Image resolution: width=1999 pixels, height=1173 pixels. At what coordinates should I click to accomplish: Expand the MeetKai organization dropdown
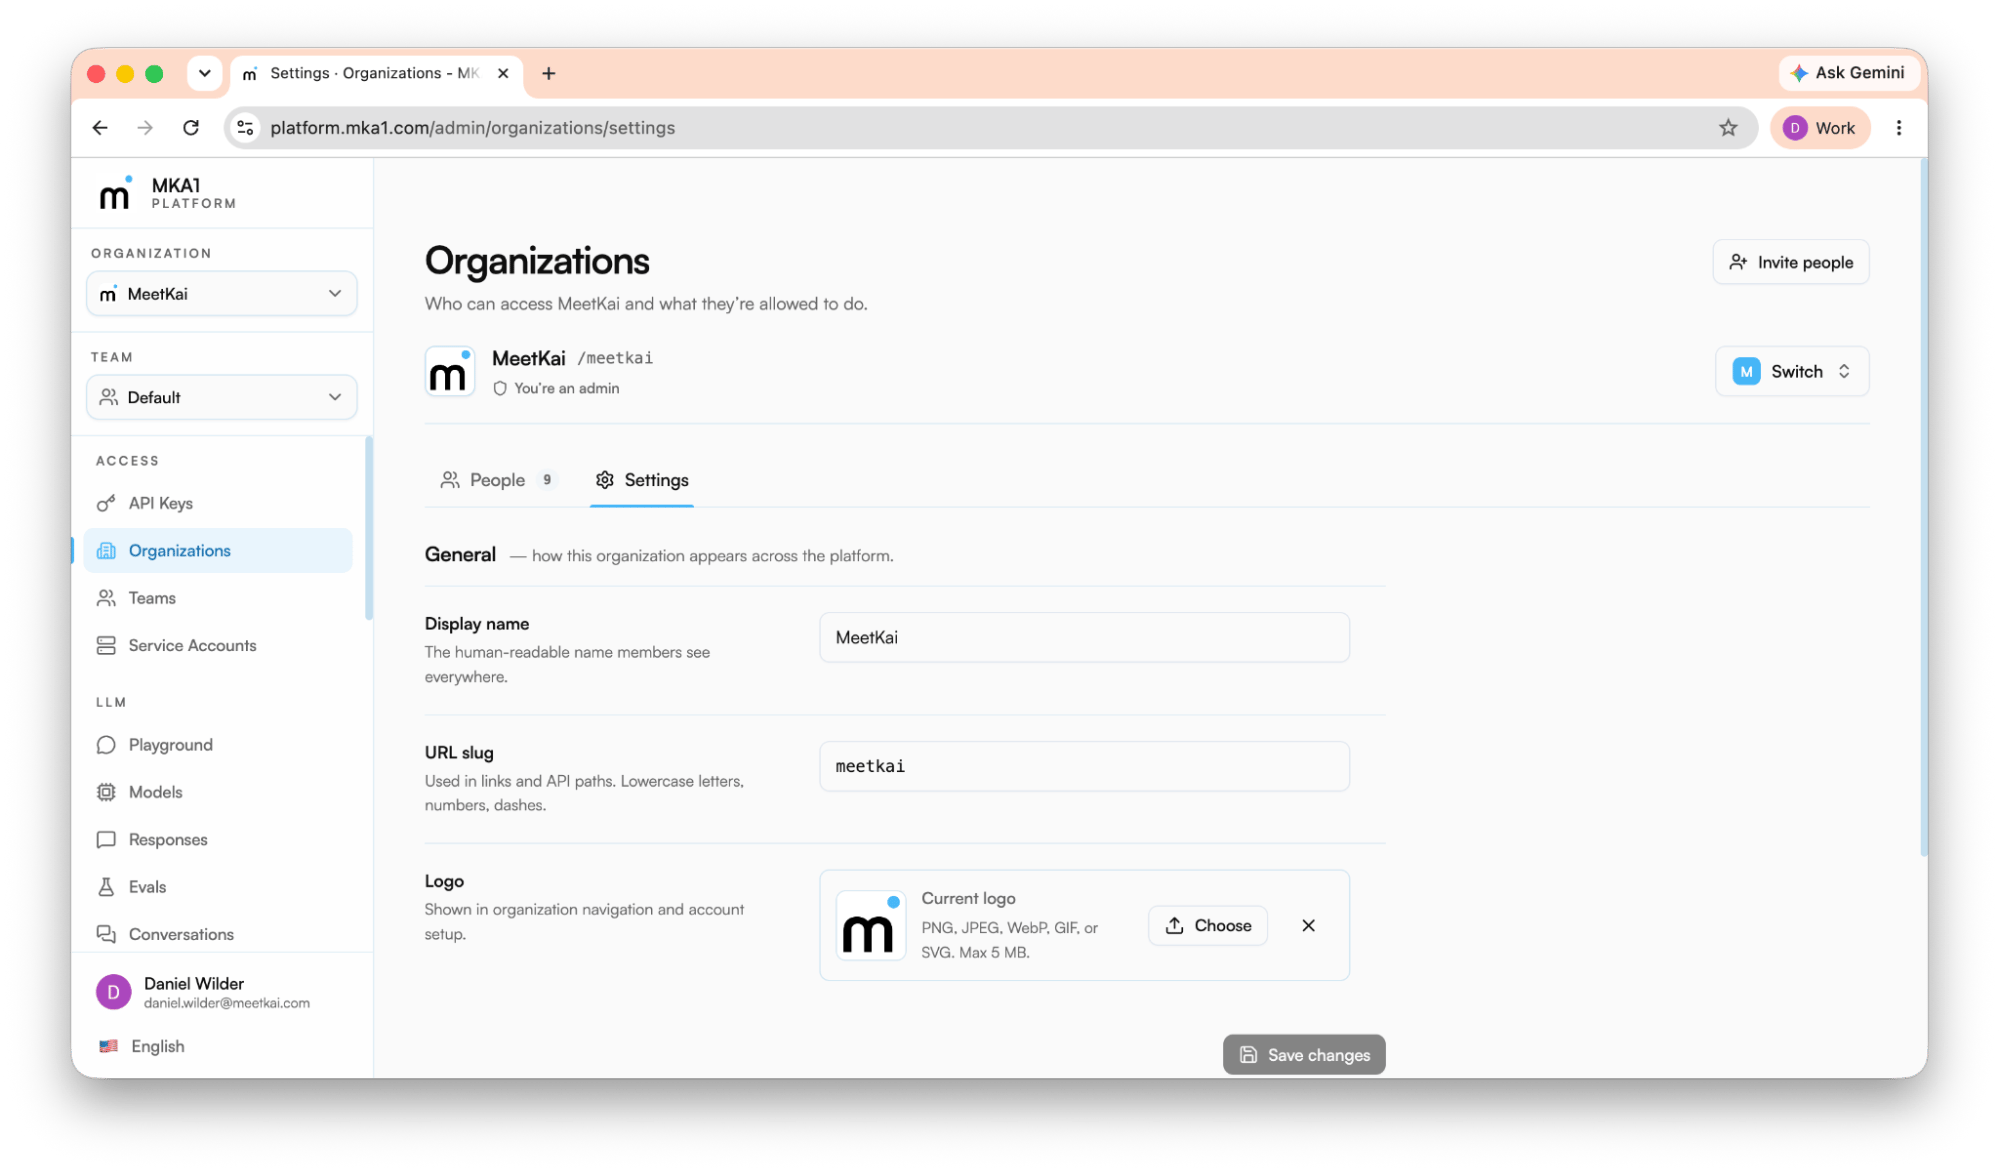tap(221, 293)
